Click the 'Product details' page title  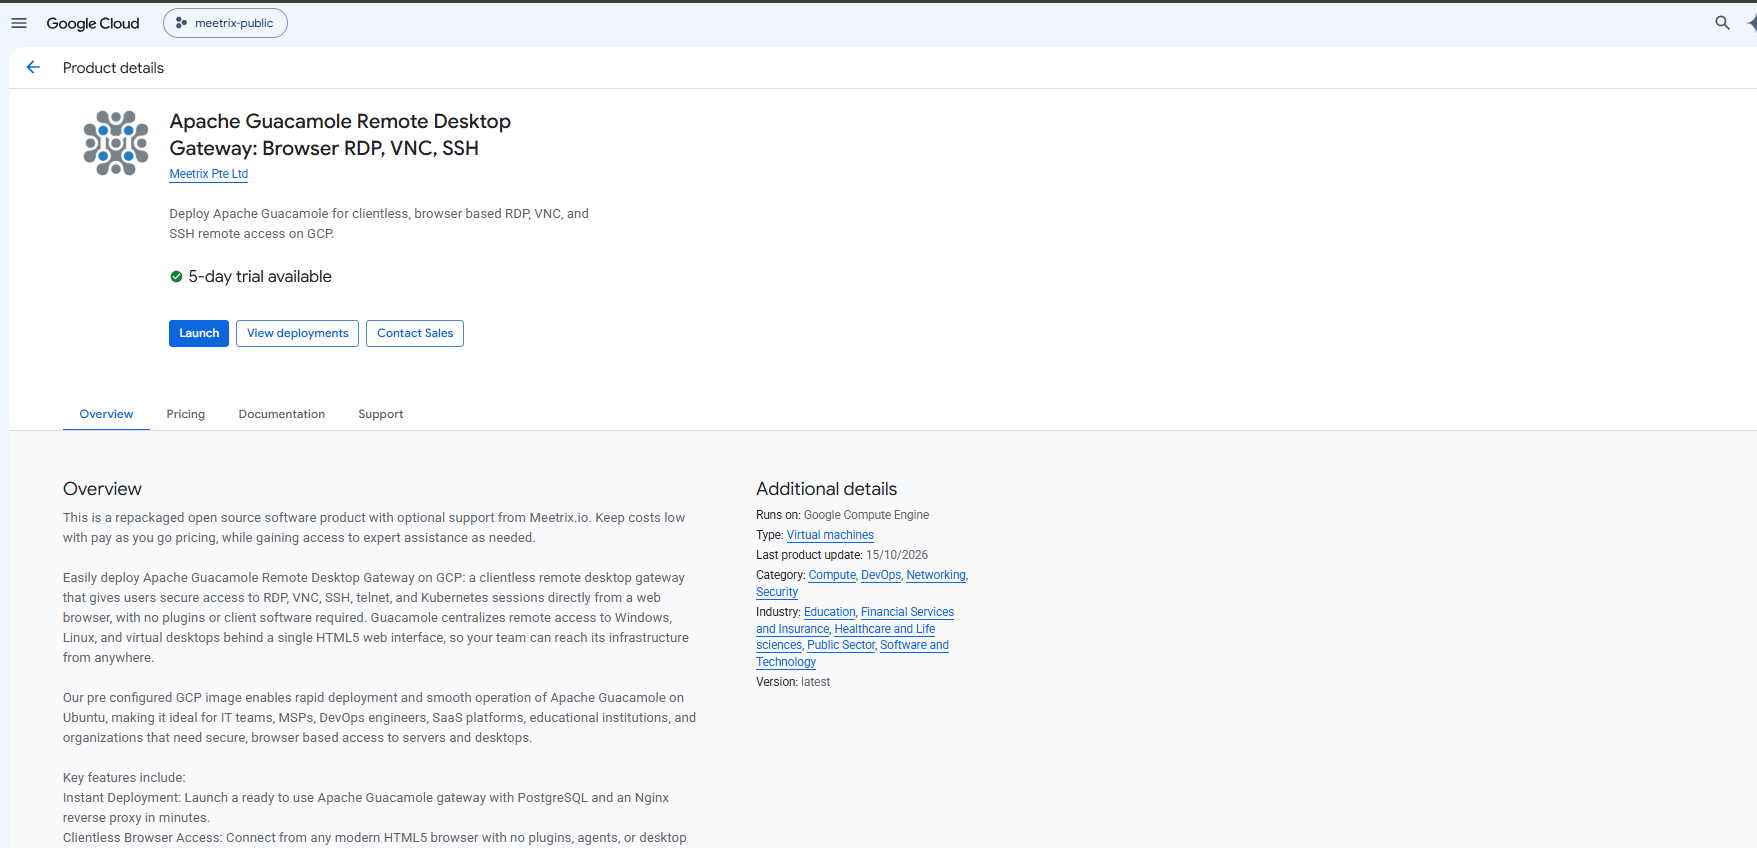point(113,68)
